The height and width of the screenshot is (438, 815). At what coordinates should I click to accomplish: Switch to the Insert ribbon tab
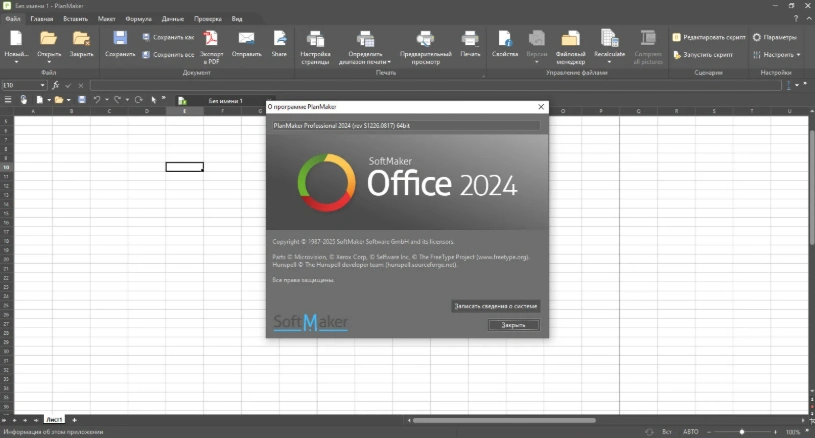point(75,19)
